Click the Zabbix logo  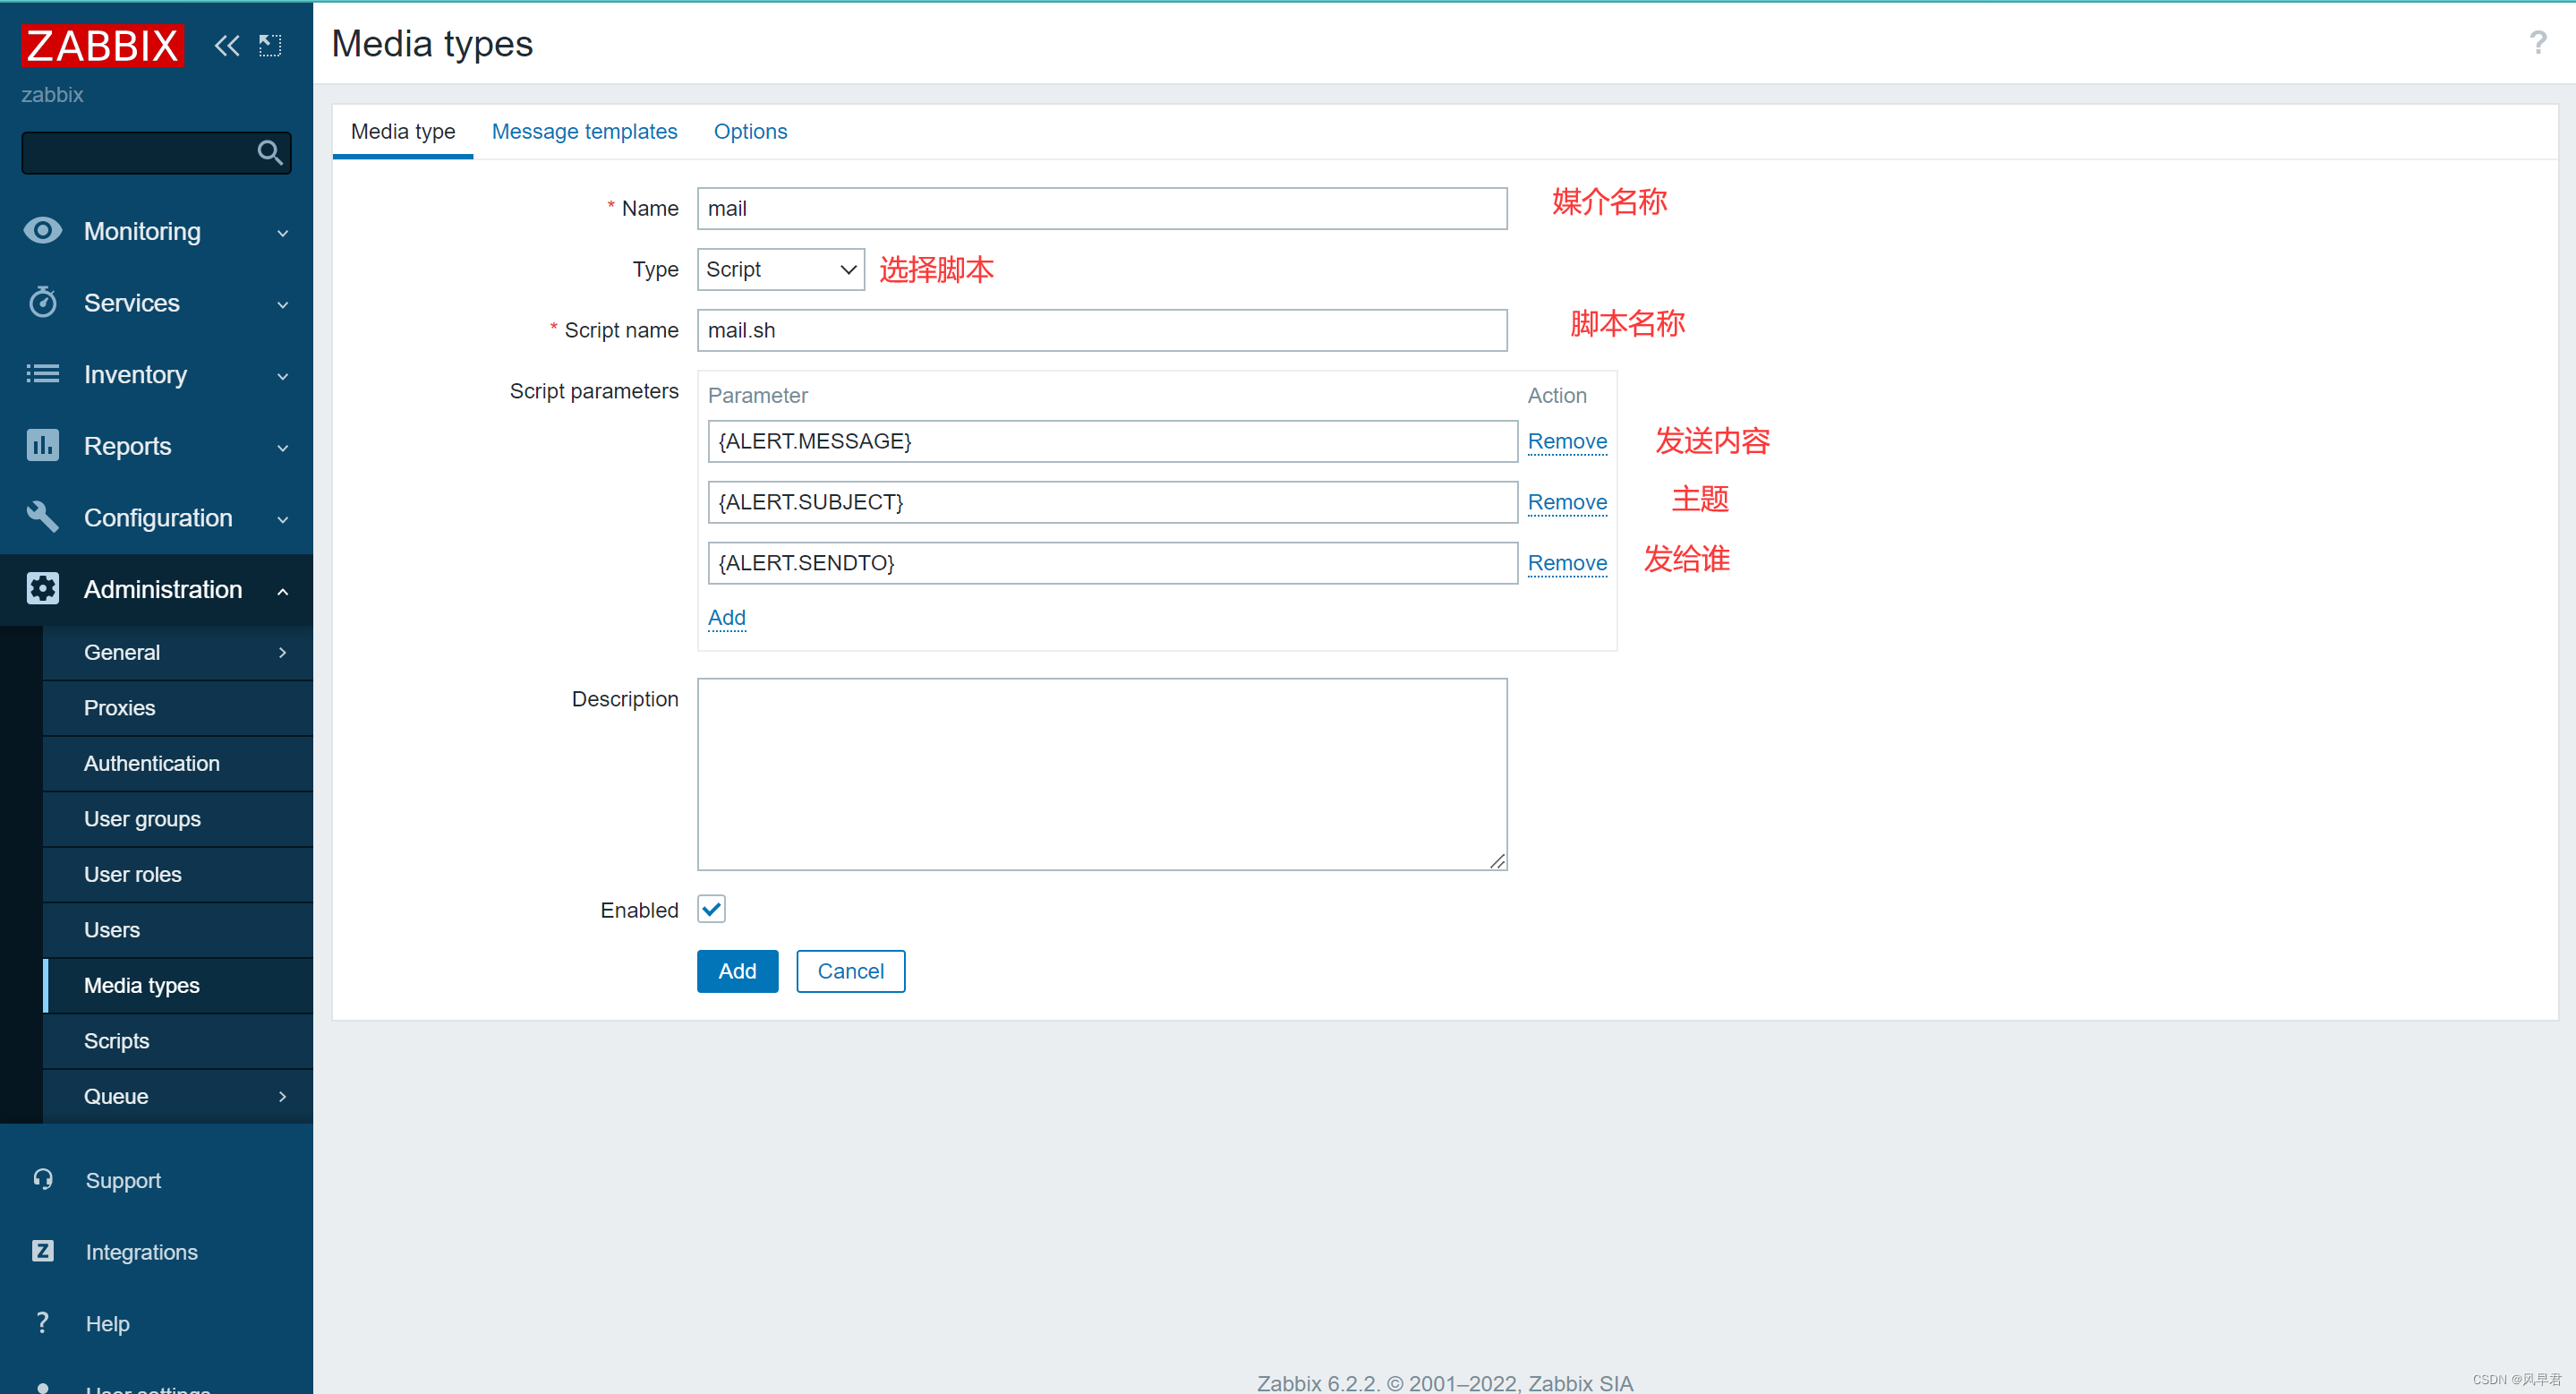point(102,45)
